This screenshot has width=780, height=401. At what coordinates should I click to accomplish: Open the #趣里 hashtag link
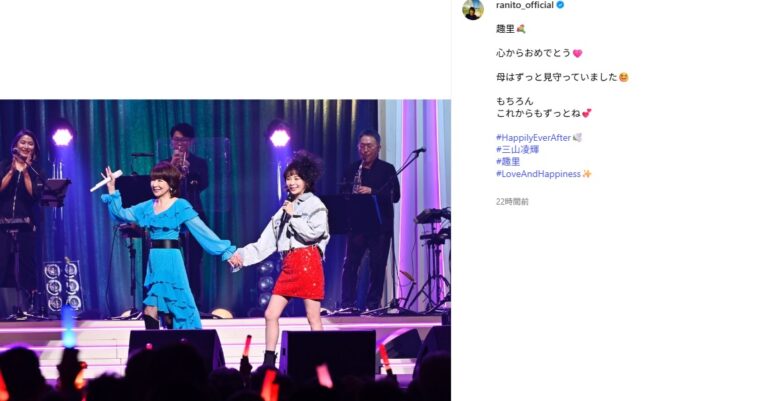tap(508, 162)
